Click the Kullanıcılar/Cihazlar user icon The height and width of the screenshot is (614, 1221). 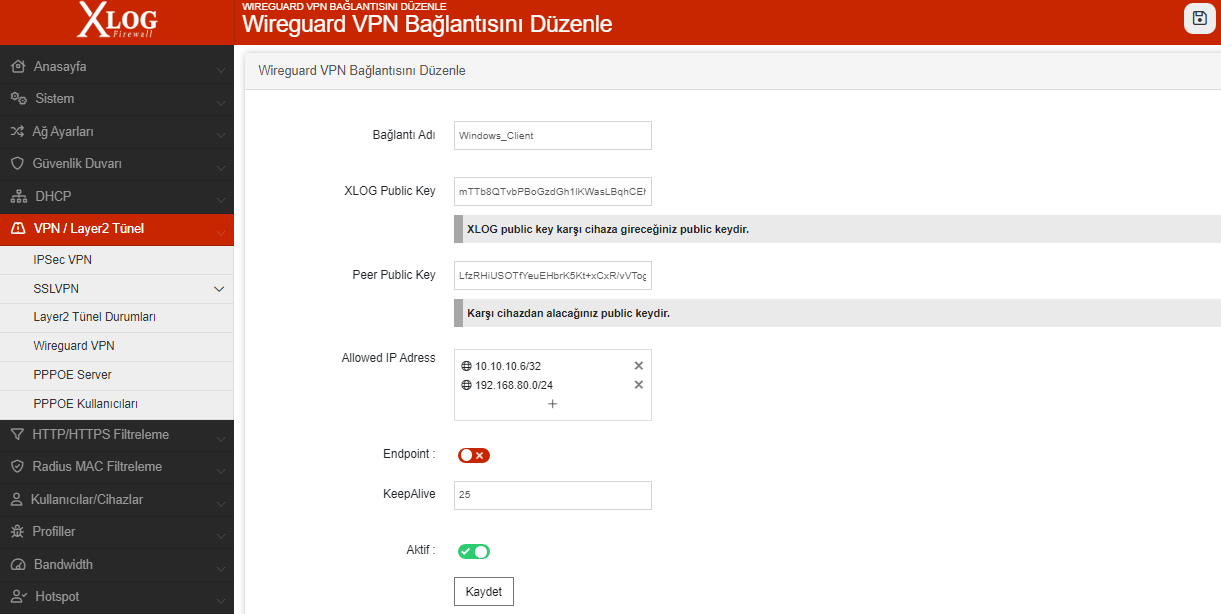(x=17, y=499)
